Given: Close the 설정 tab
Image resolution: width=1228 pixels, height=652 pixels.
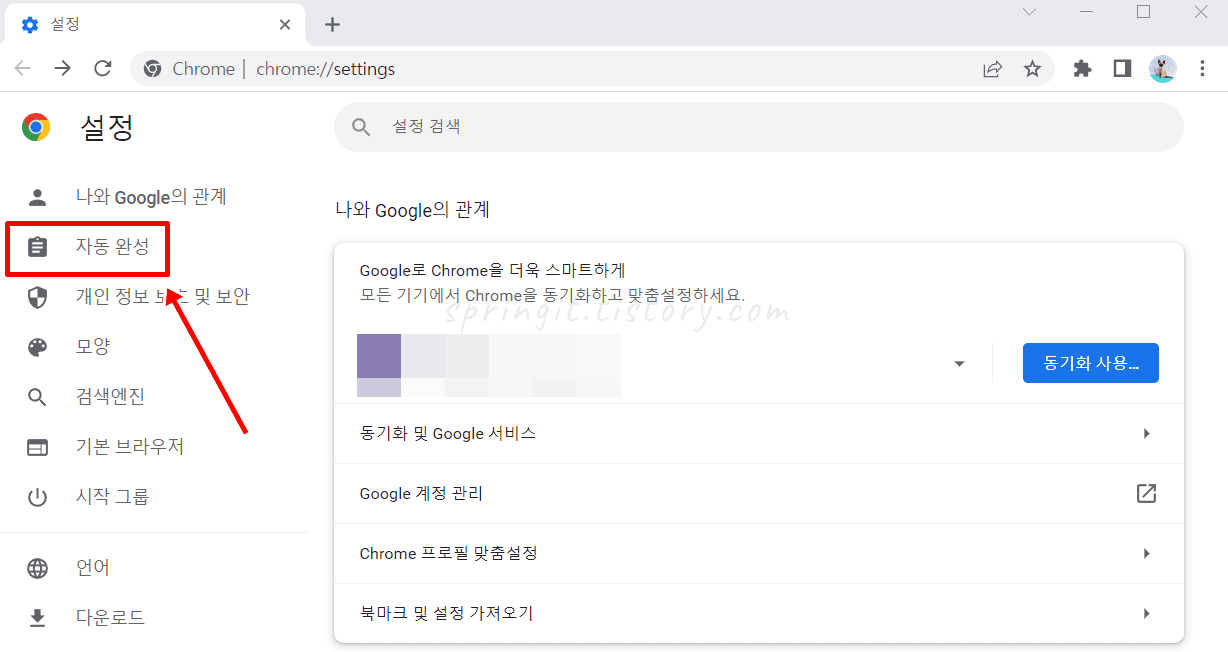Looking at the screenshot, I should [x=285, y=24].
